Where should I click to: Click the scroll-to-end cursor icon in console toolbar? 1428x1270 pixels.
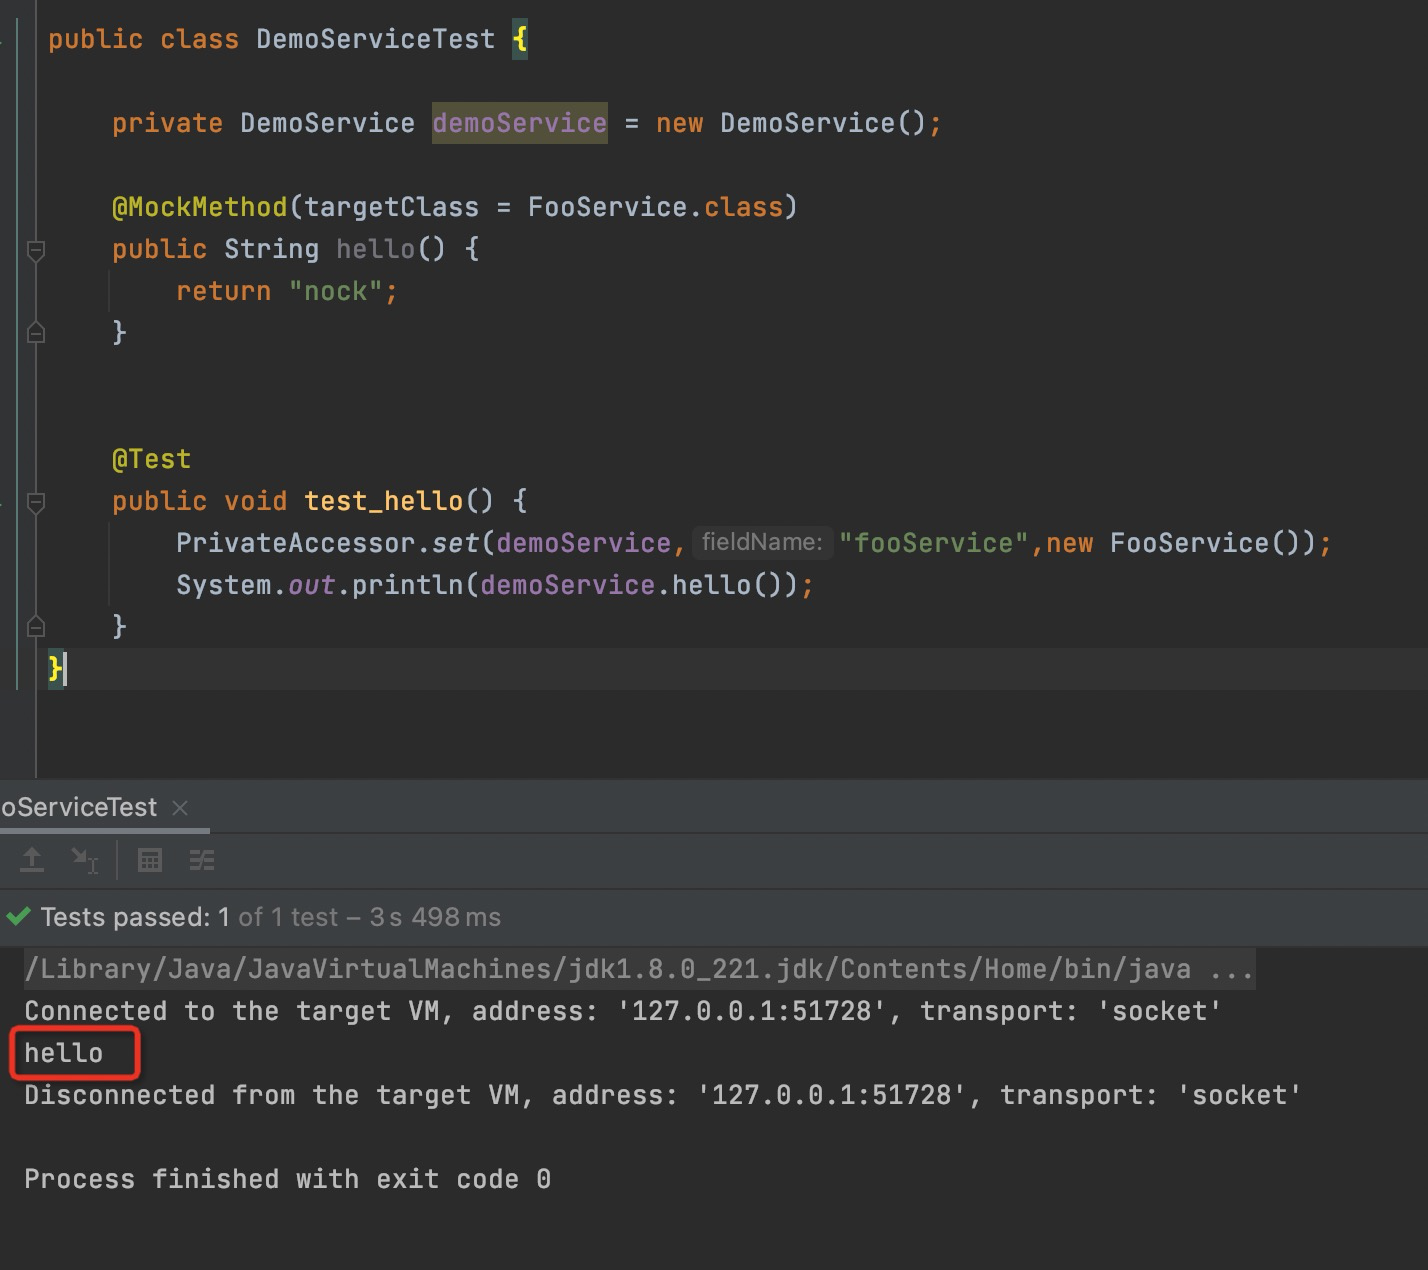point(85,860)
